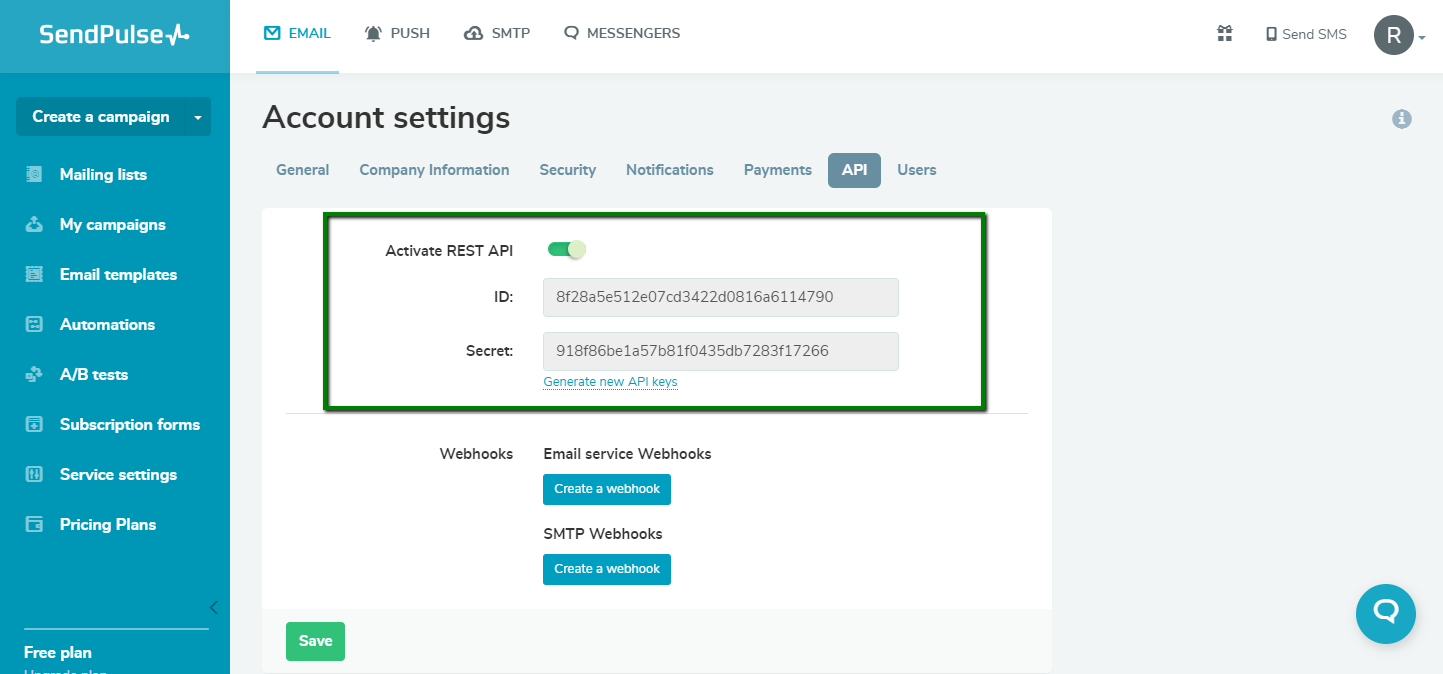The image size is (1443, 674).
Task: Click Generate new API keys link
Action: click(x=610, y=381)
